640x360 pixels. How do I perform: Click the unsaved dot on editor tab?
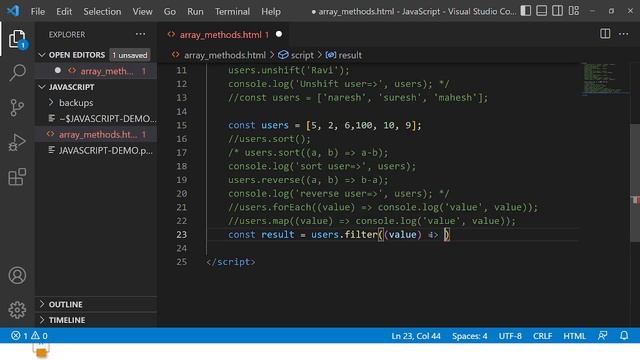click(279, 34)
